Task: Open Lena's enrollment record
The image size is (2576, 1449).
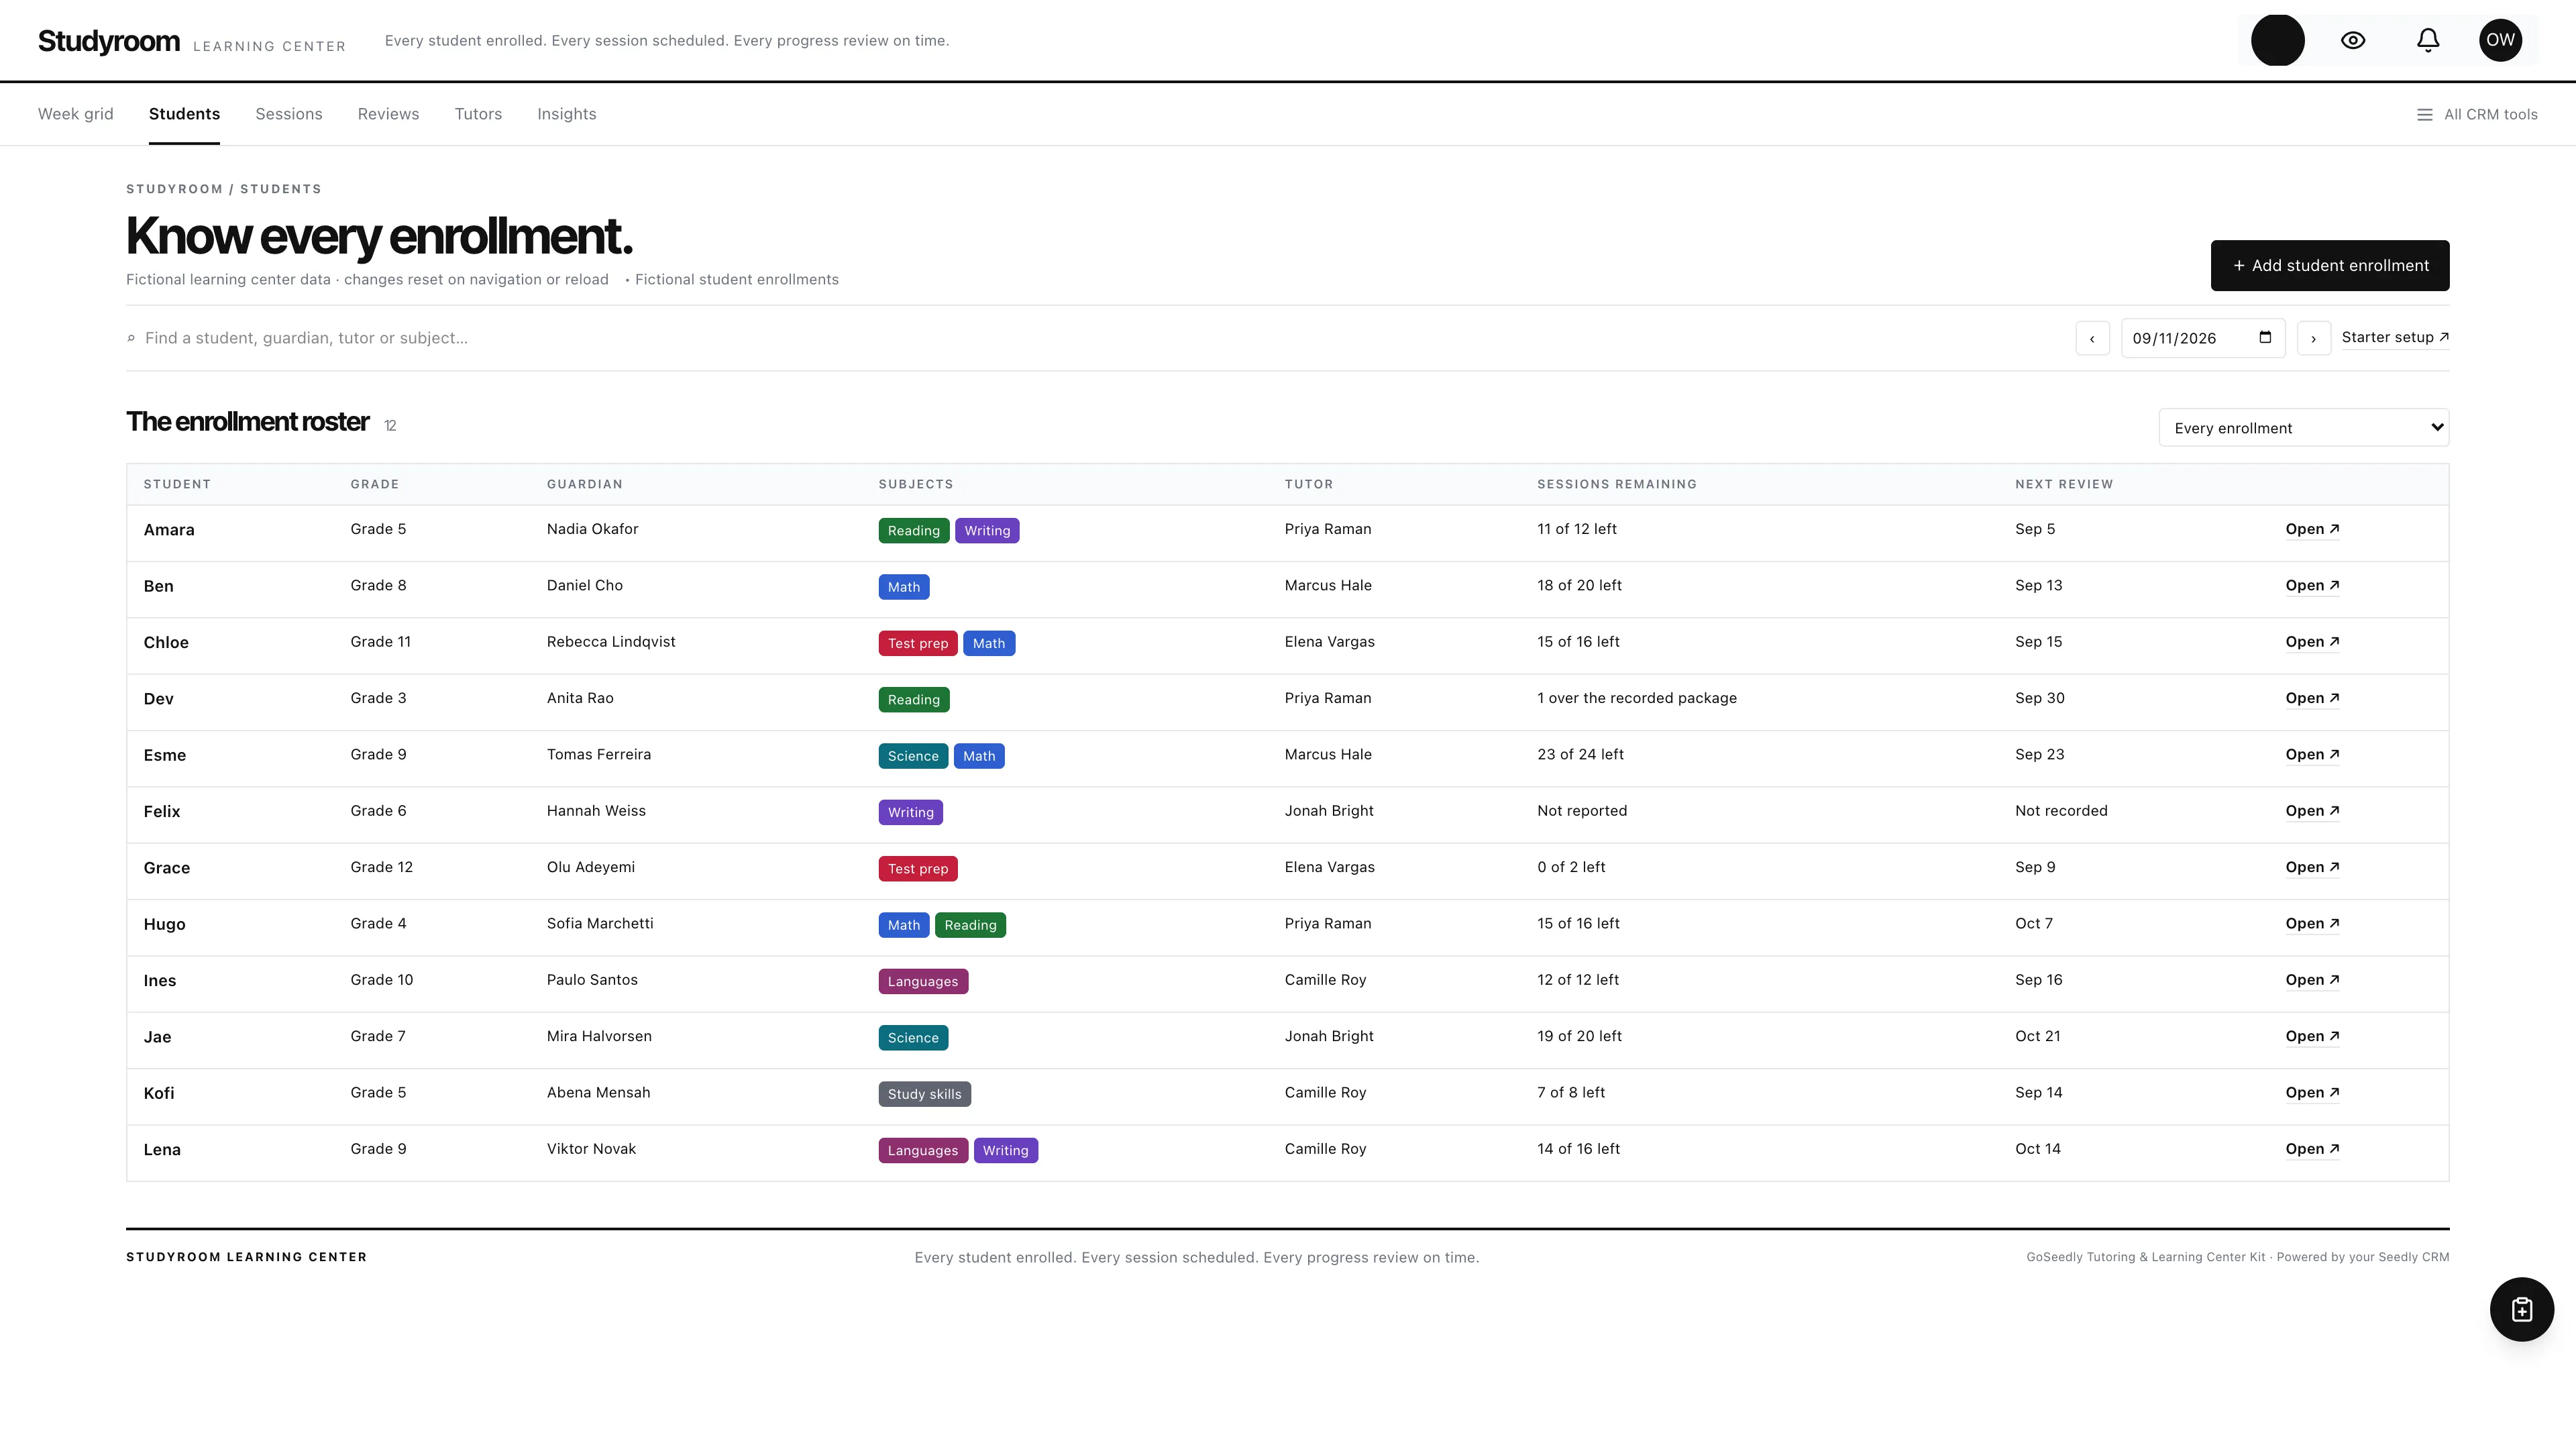Action: 2312,1149
